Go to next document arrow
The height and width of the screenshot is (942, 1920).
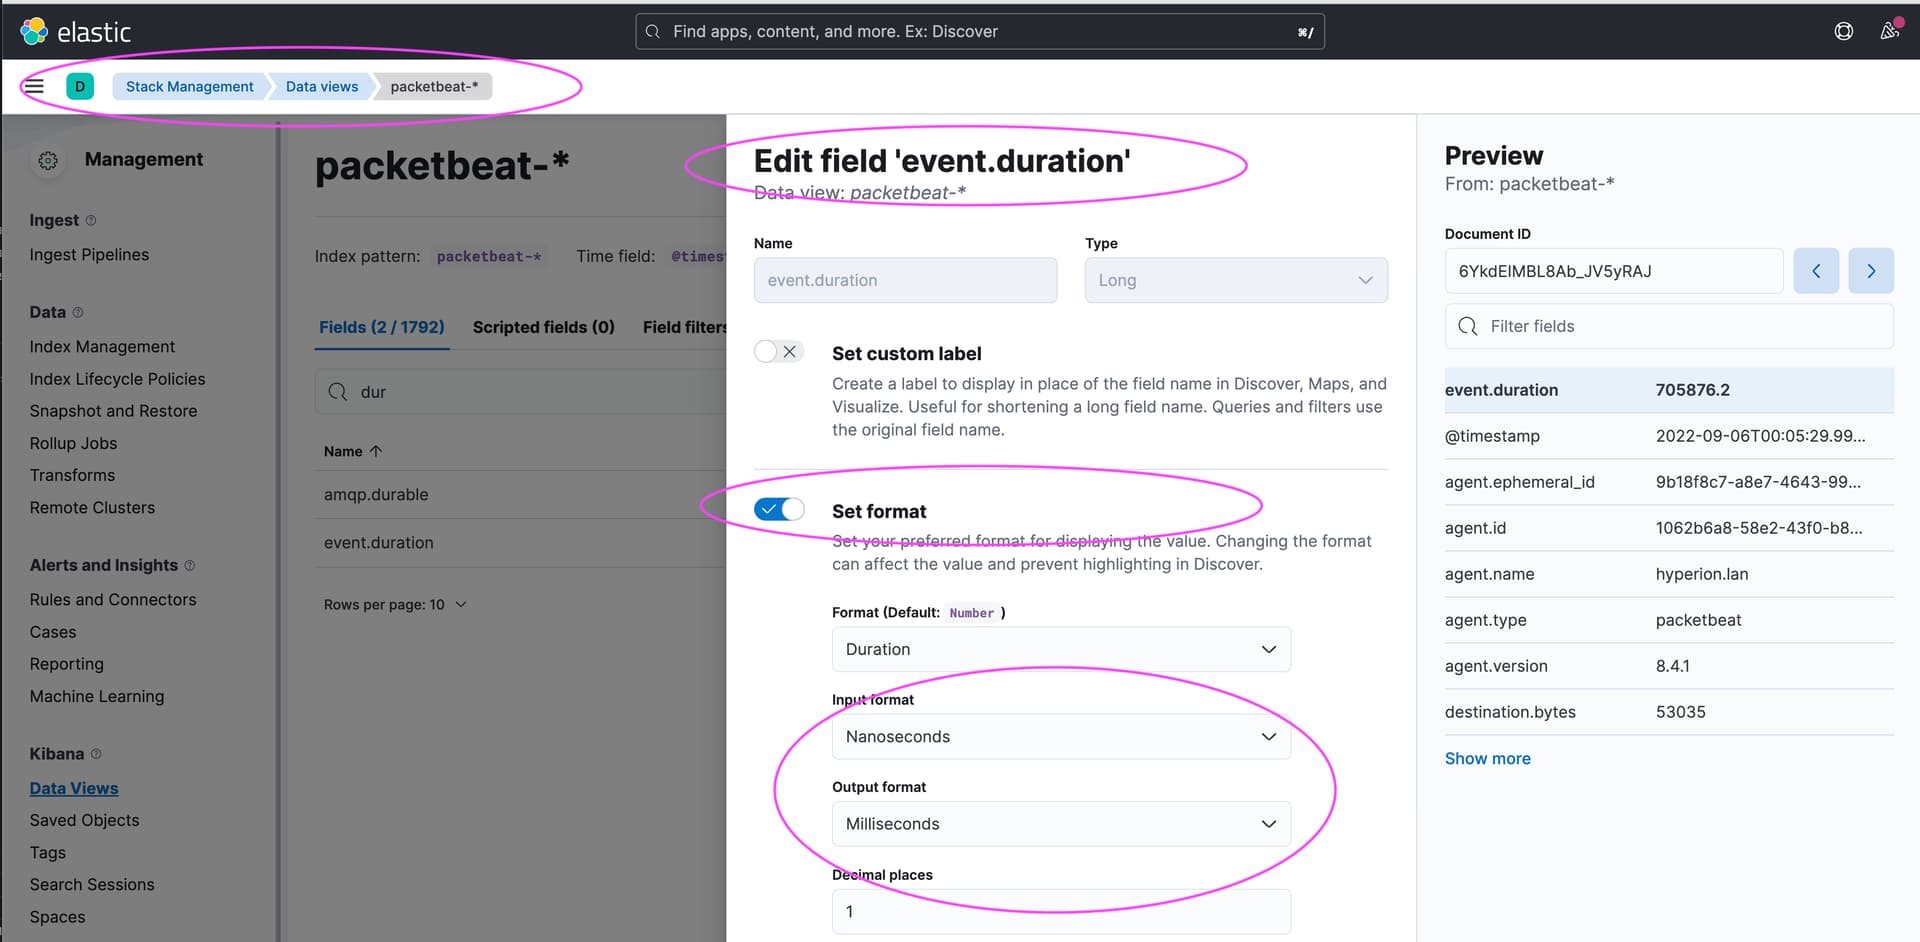tap(1871, 271)
